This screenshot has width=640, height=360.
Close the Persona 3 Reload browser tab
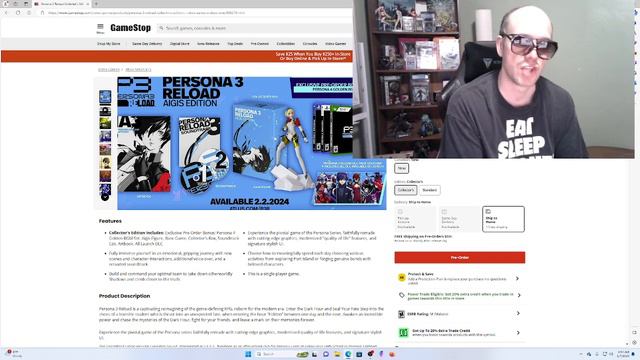[x=87, y=4]
